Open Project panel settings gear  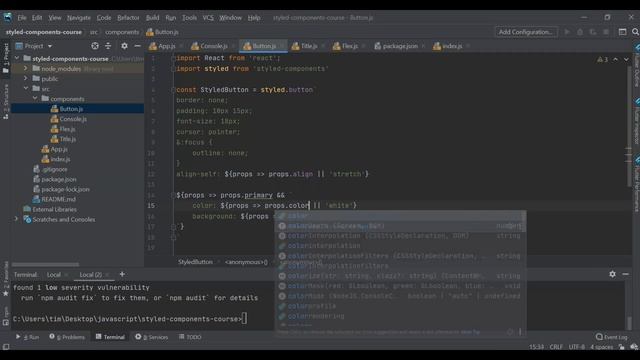pyautogui.click(x=124, y=46)
